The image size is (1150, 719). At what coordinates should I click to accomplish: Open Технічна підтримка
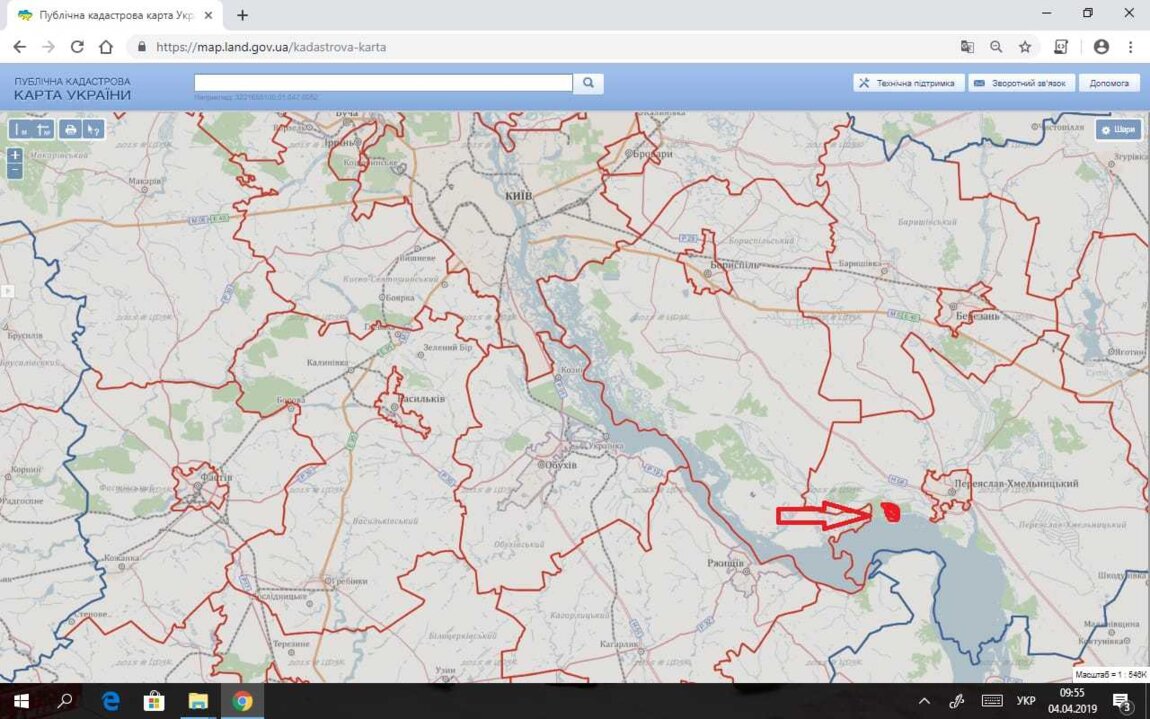[909, 83]
